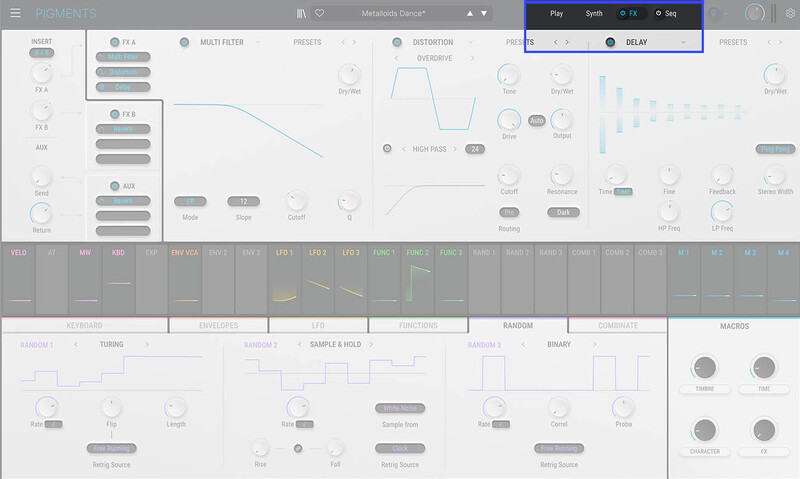This screenshot has height=479, width=800.
Task: Open the filter Slope 12 selector
Action: pyautogui.click(x=243, y=201)
